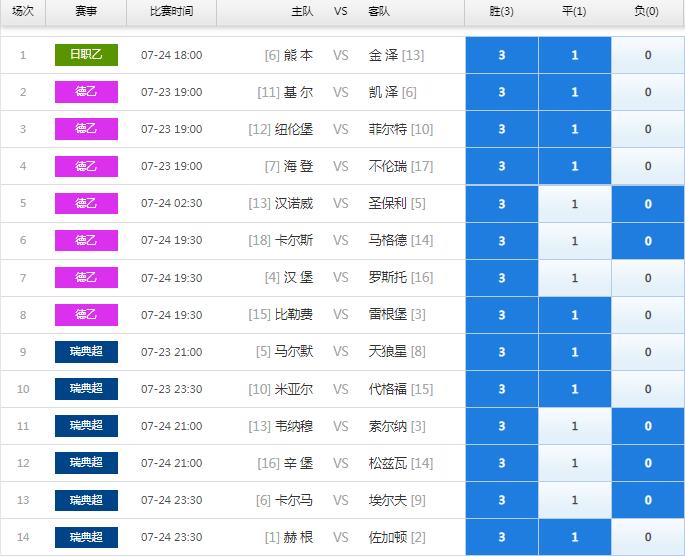Screen dimensions: 685x556
Task: Select draw (1) for 韦纳穆 vs 索尔纳
Action: point(574,426)
